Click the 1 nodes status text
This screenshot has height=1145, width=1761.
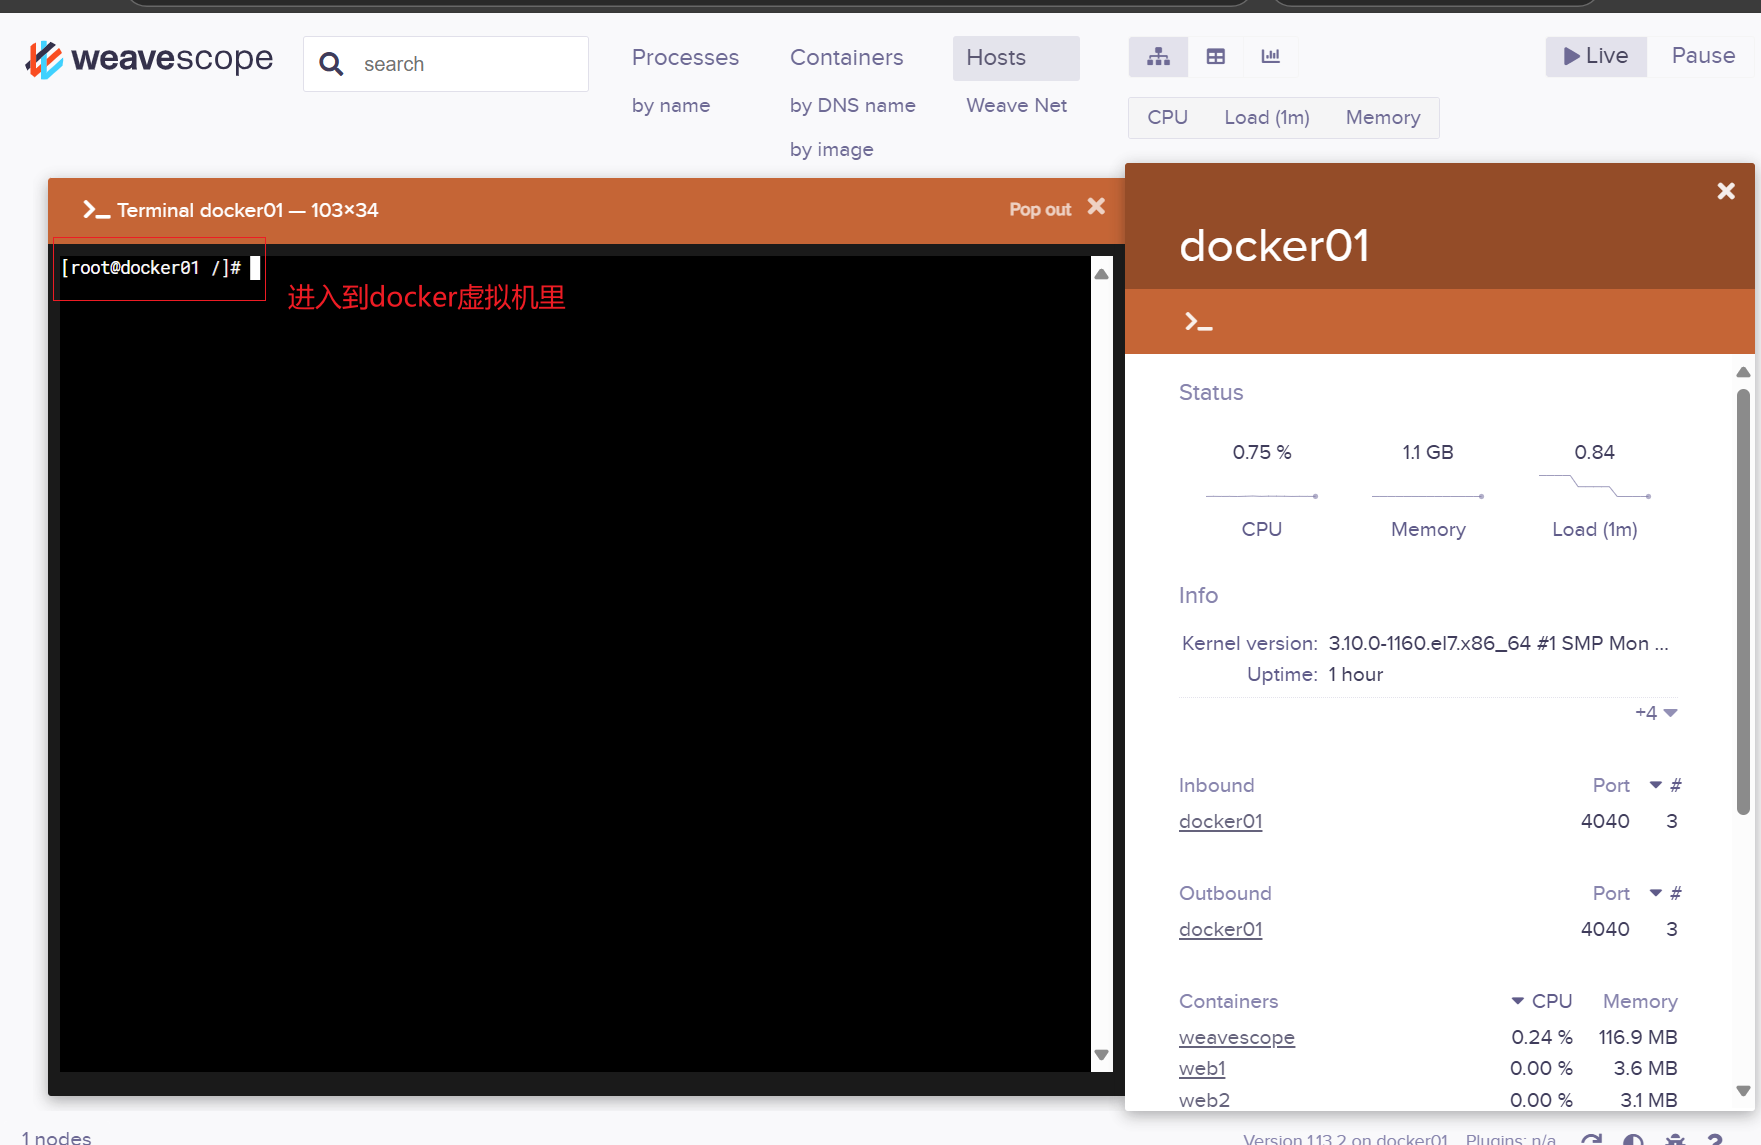(x=57, y=1138)
